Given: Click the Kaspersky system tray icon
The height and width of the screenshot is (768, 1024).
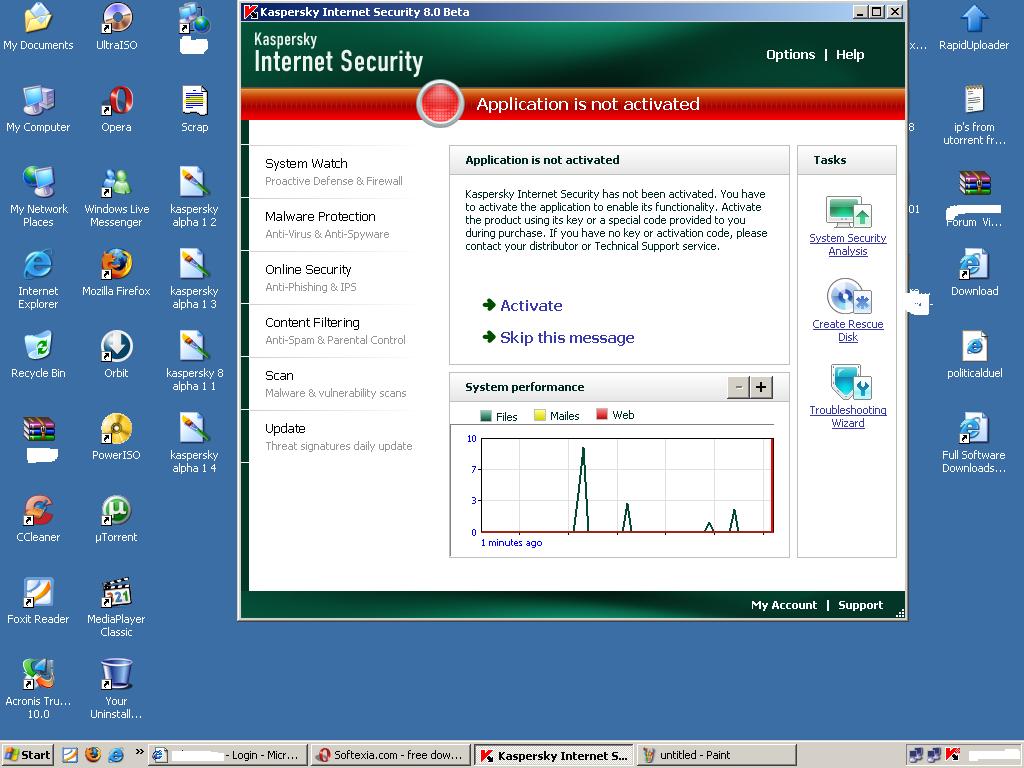Looking at the screenshot, I should (x=952, y=755).
